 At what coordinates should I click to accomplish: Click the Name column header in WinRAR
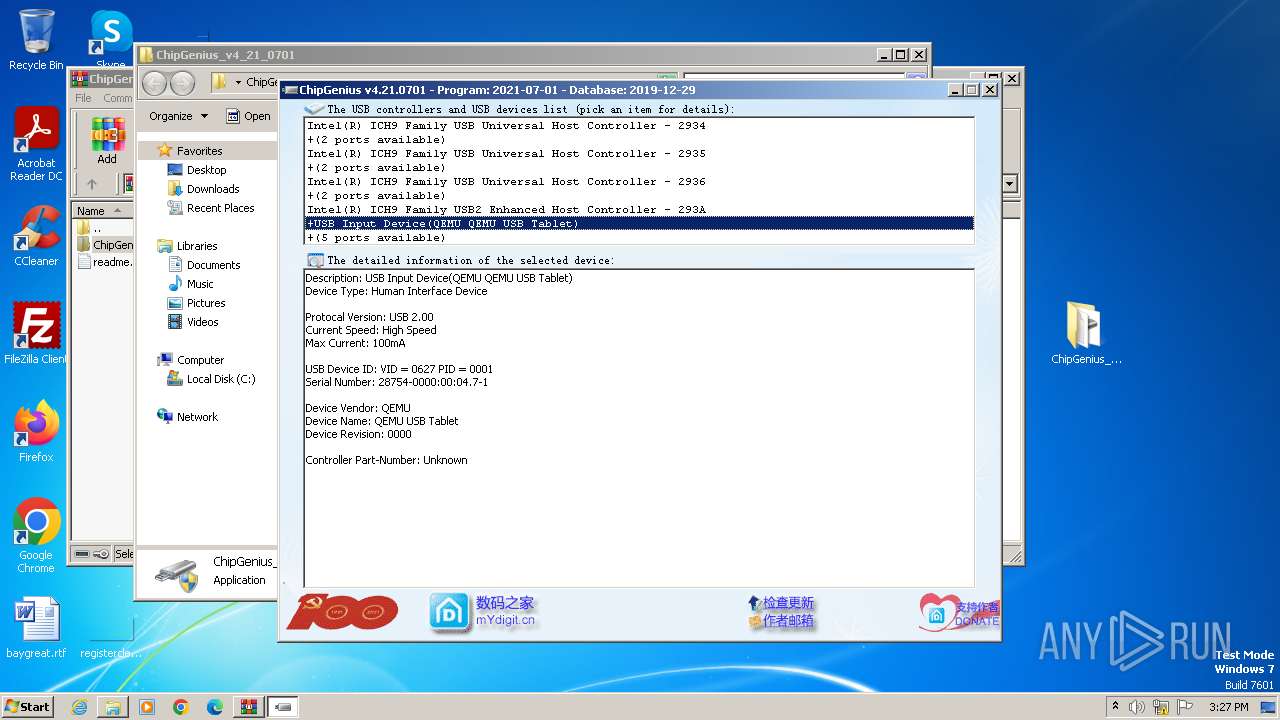coord(102,211)
